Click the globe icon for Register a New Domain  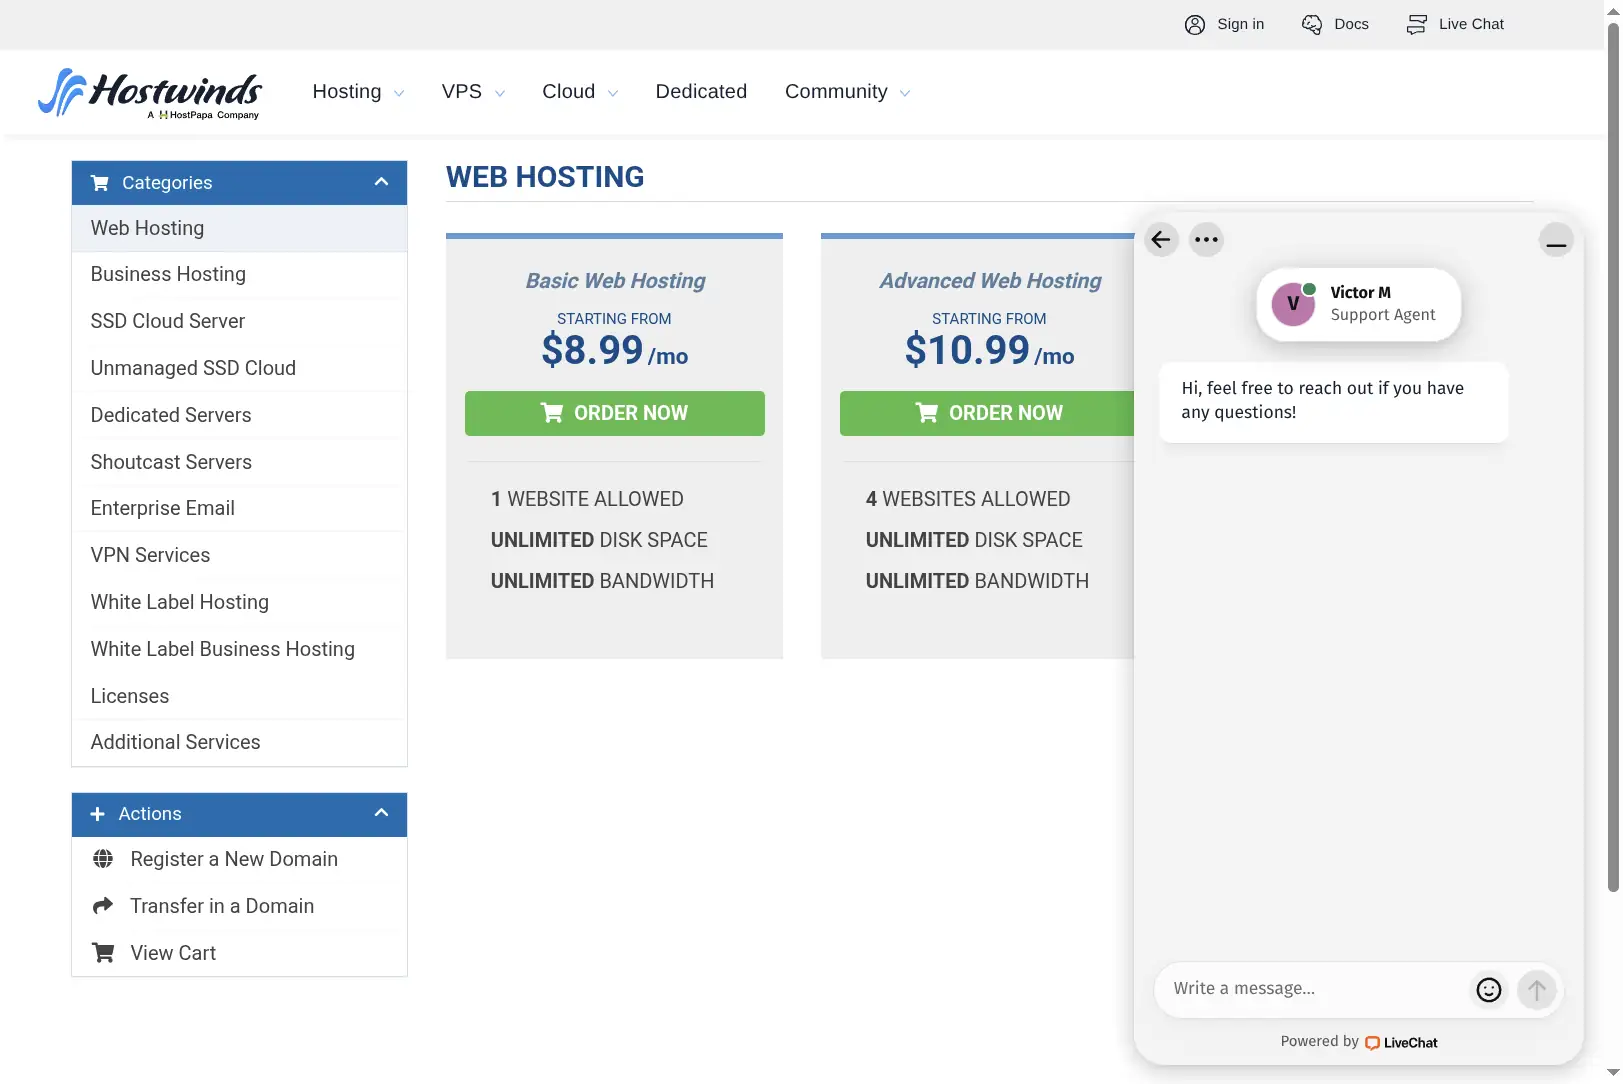[103, 859]
